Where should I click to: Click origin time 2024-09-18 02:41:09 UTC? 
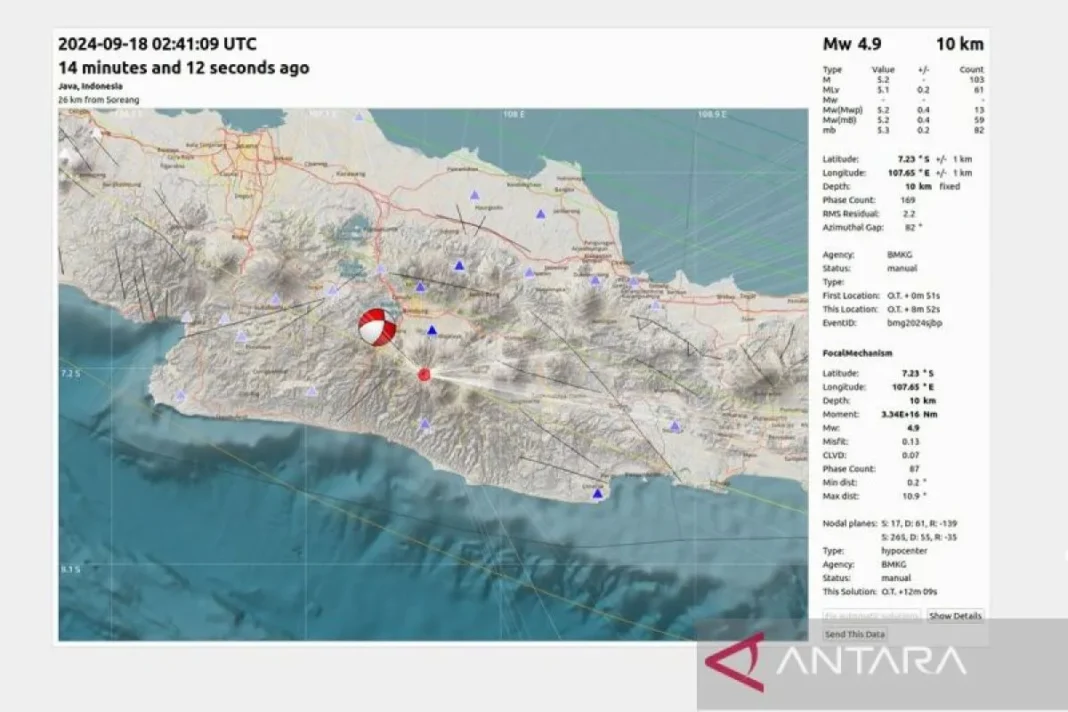(157, 44)
